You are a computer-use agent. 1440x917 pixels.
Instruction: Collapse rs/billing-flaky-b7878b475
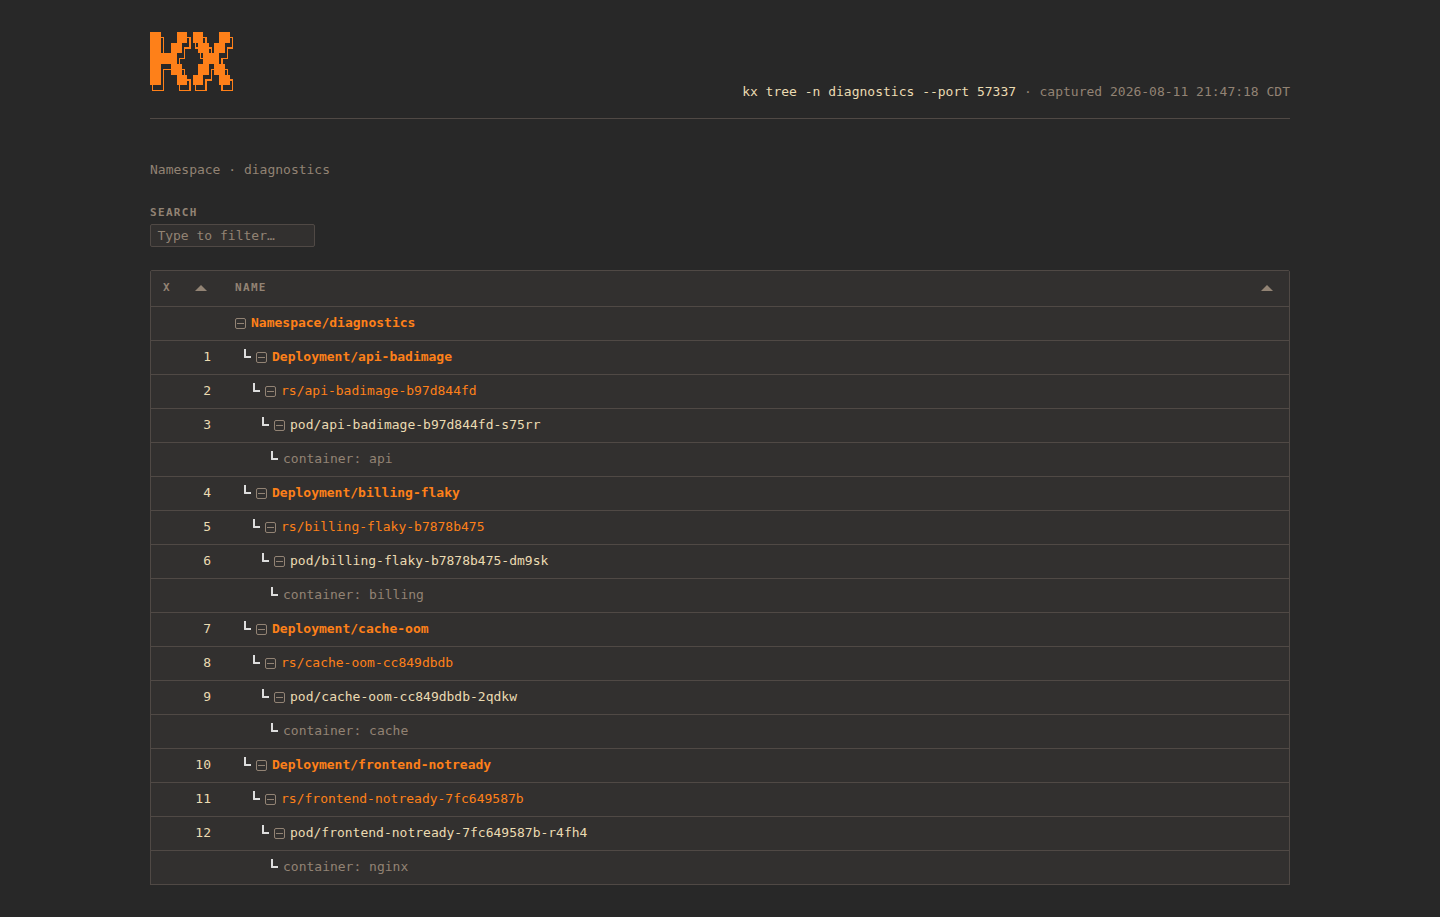(270, 528)
